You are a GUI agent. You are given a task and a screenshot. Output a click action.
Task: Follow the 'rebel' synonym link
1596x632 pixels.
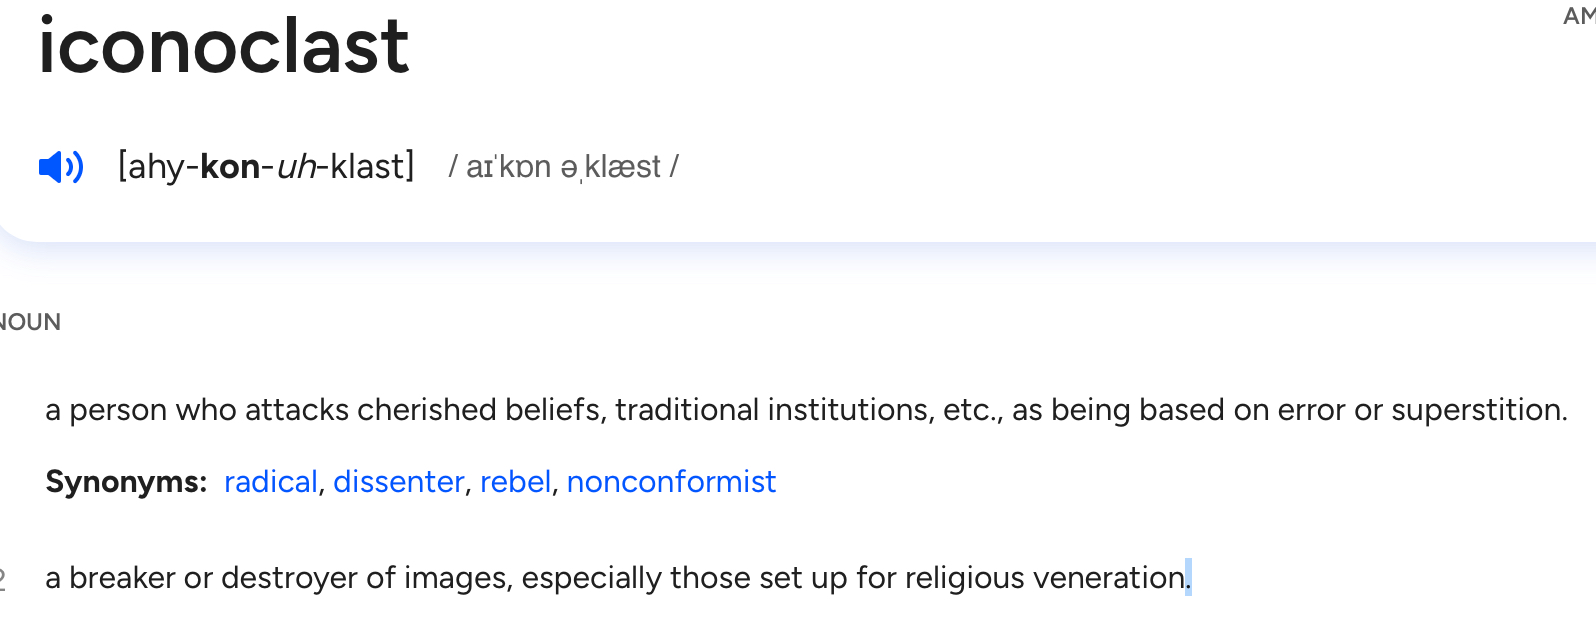click(x=515, y=482)
